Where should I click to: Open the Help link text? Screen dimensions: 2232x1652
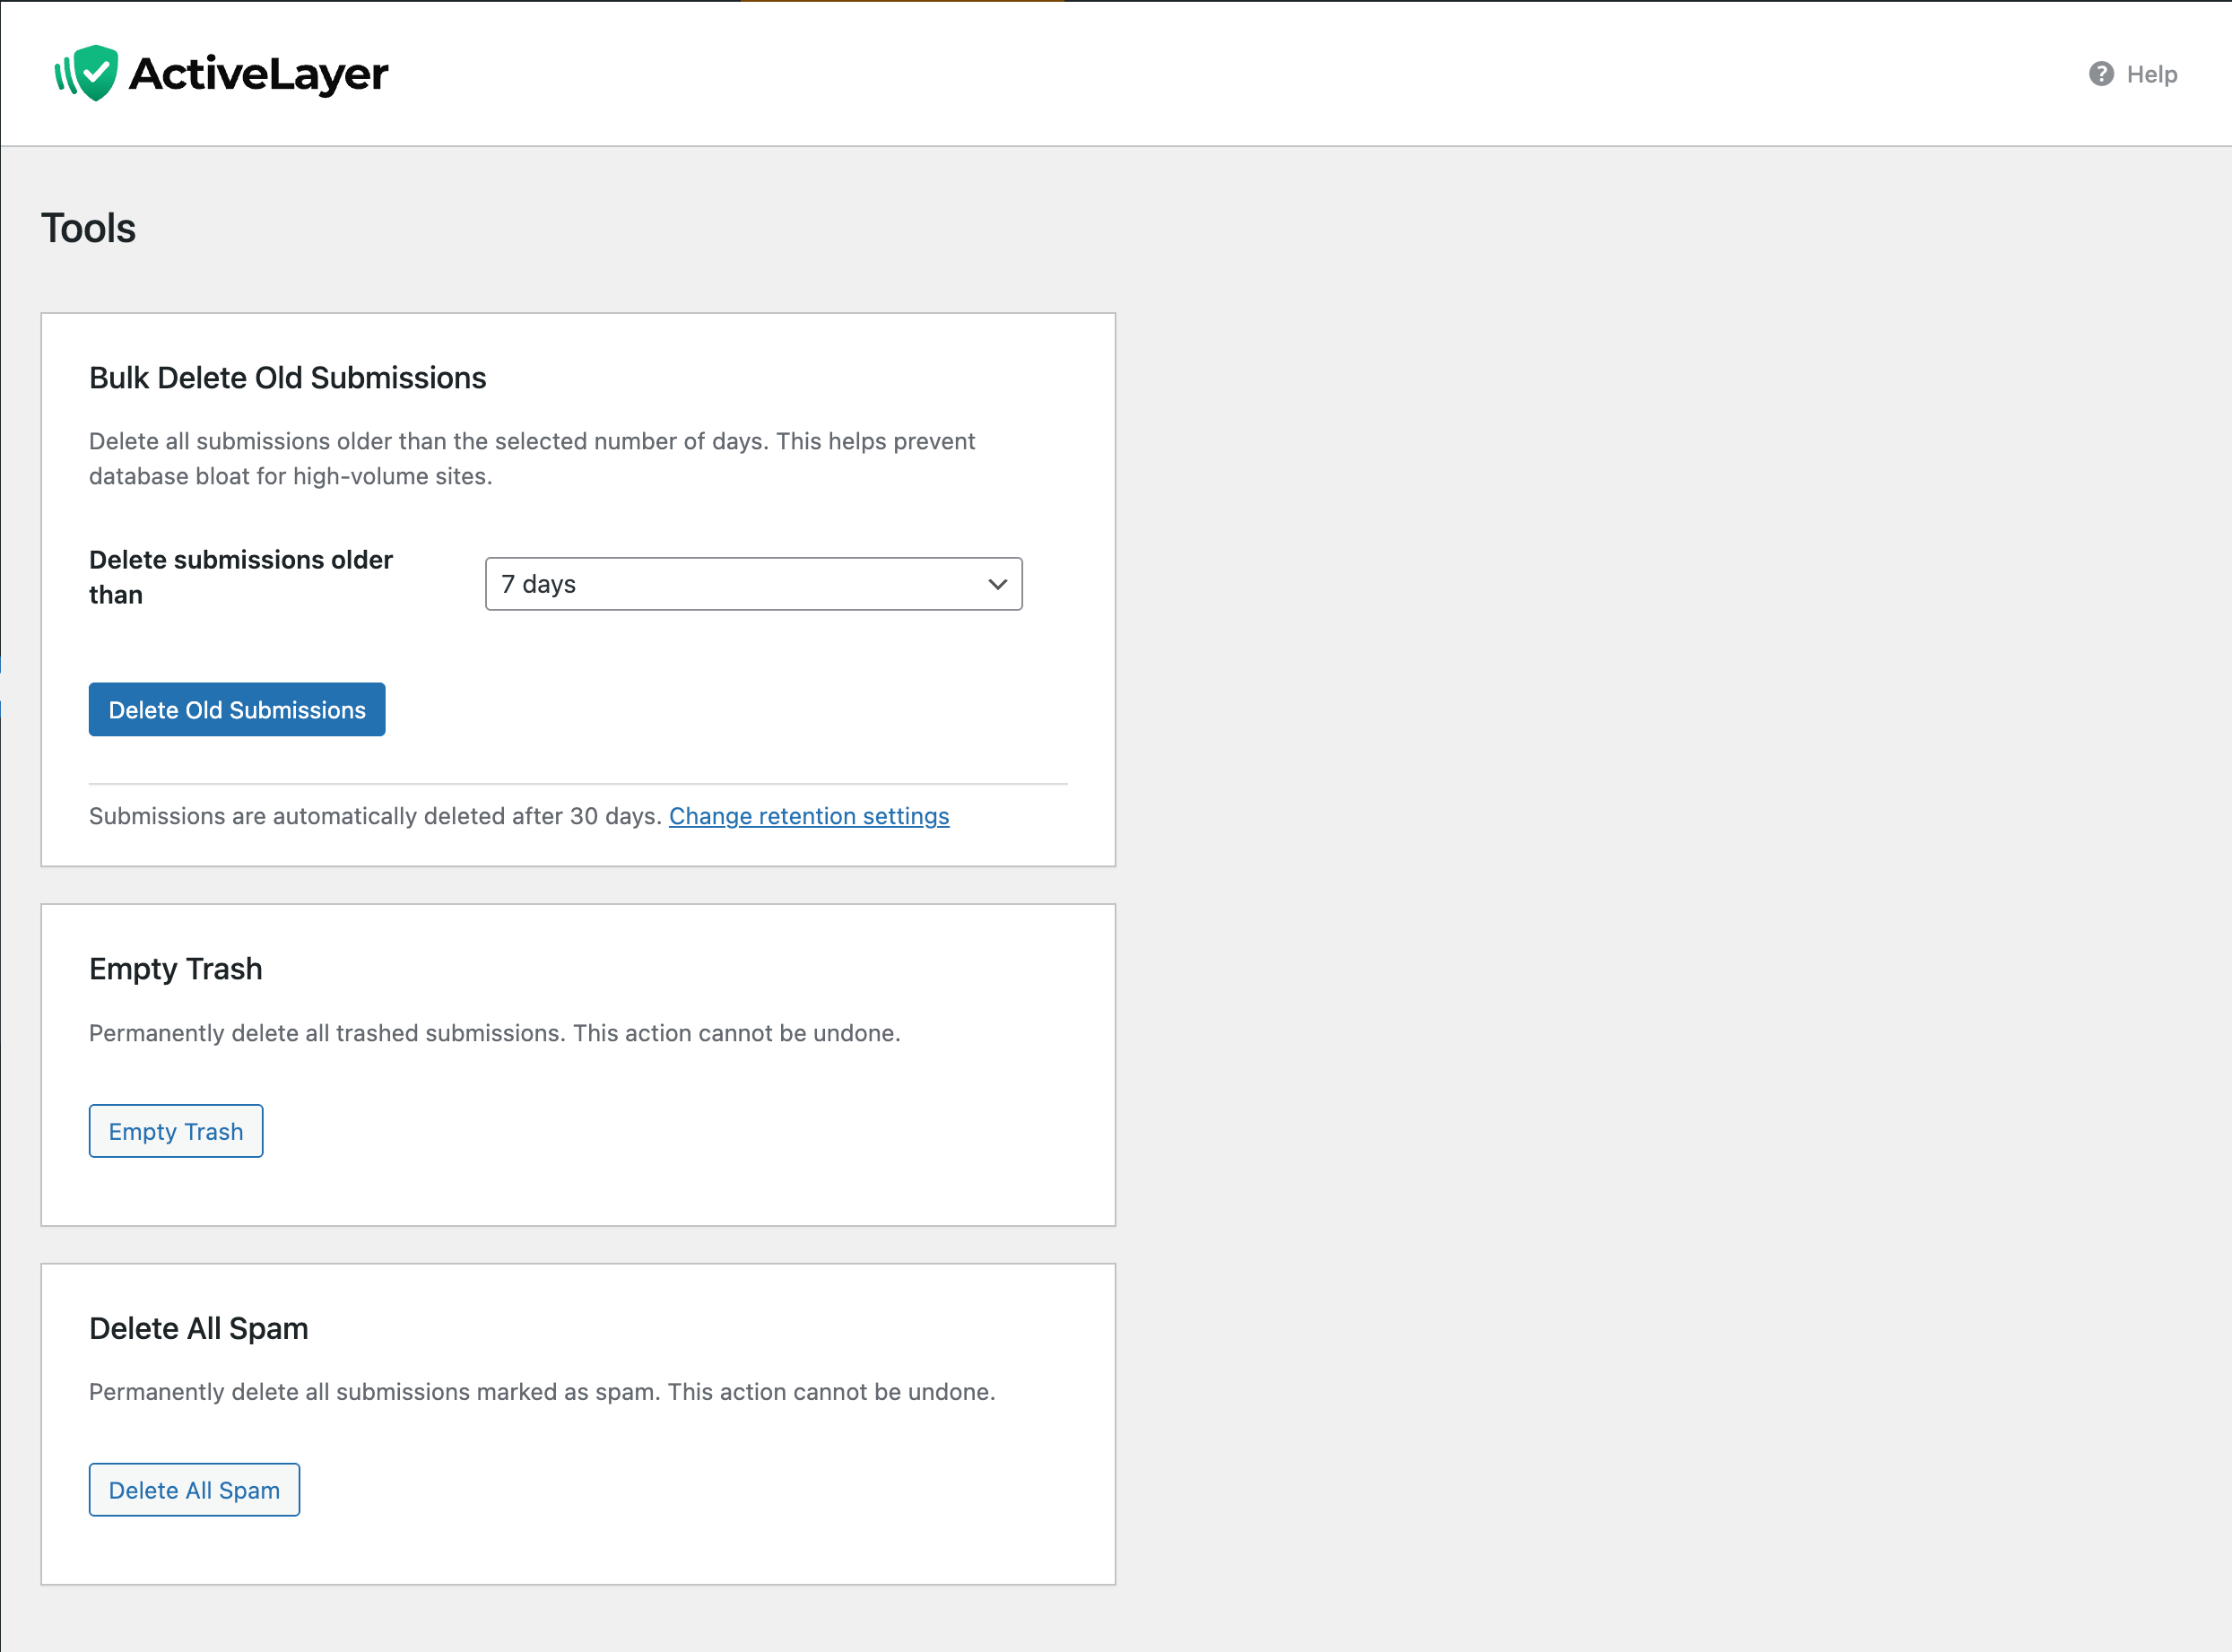click(2151, 74)
